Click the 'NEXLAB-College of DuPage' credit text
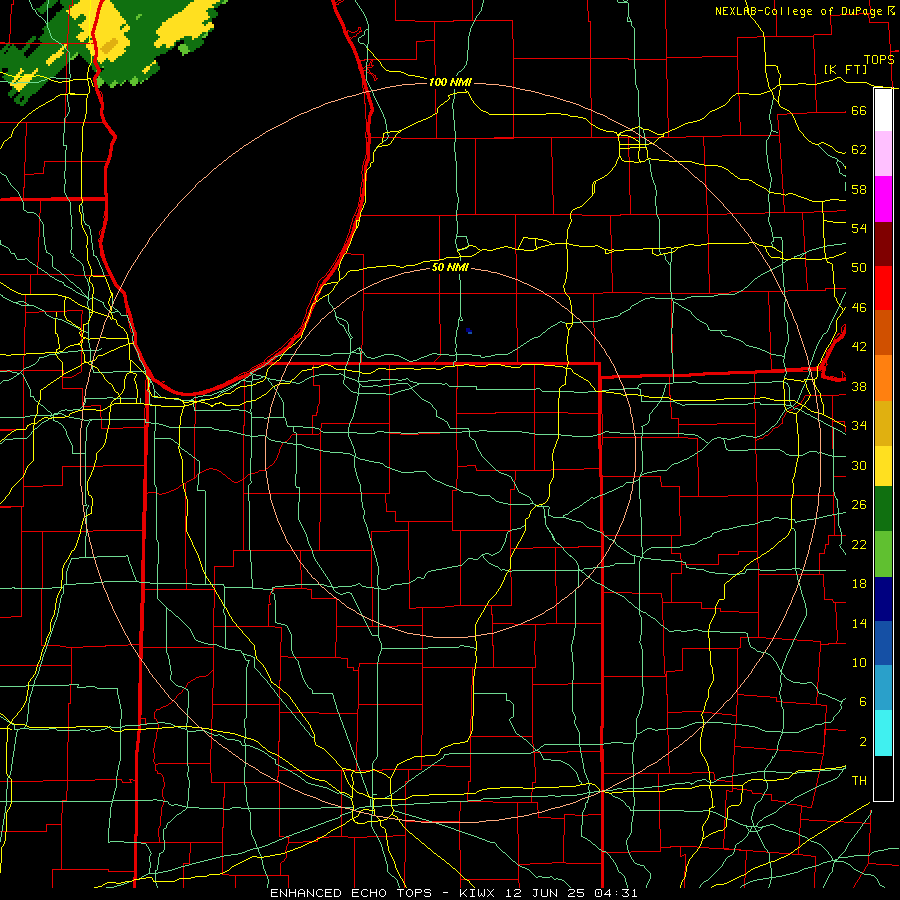Image resolution: width=900 pixels, height=900 pixels. coord(798,11)
